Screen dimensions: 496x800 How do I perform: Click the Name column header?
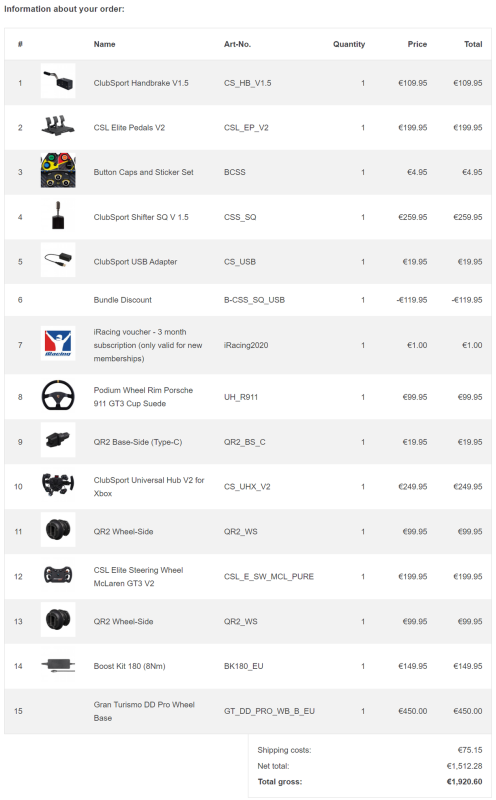pos(105,44)
